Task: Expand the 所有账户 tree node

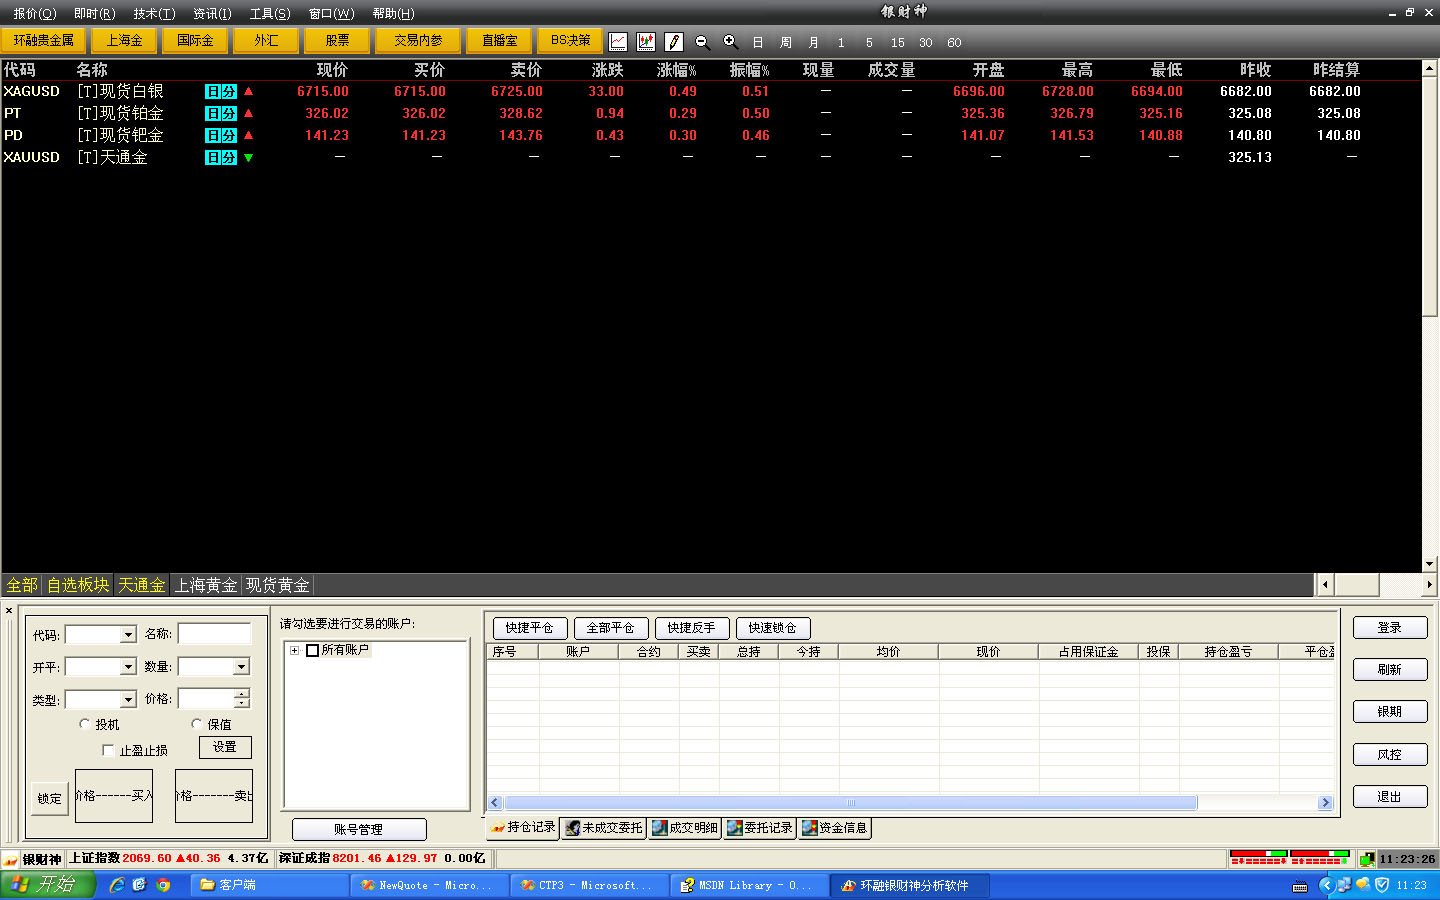Action: pos(294,650)
